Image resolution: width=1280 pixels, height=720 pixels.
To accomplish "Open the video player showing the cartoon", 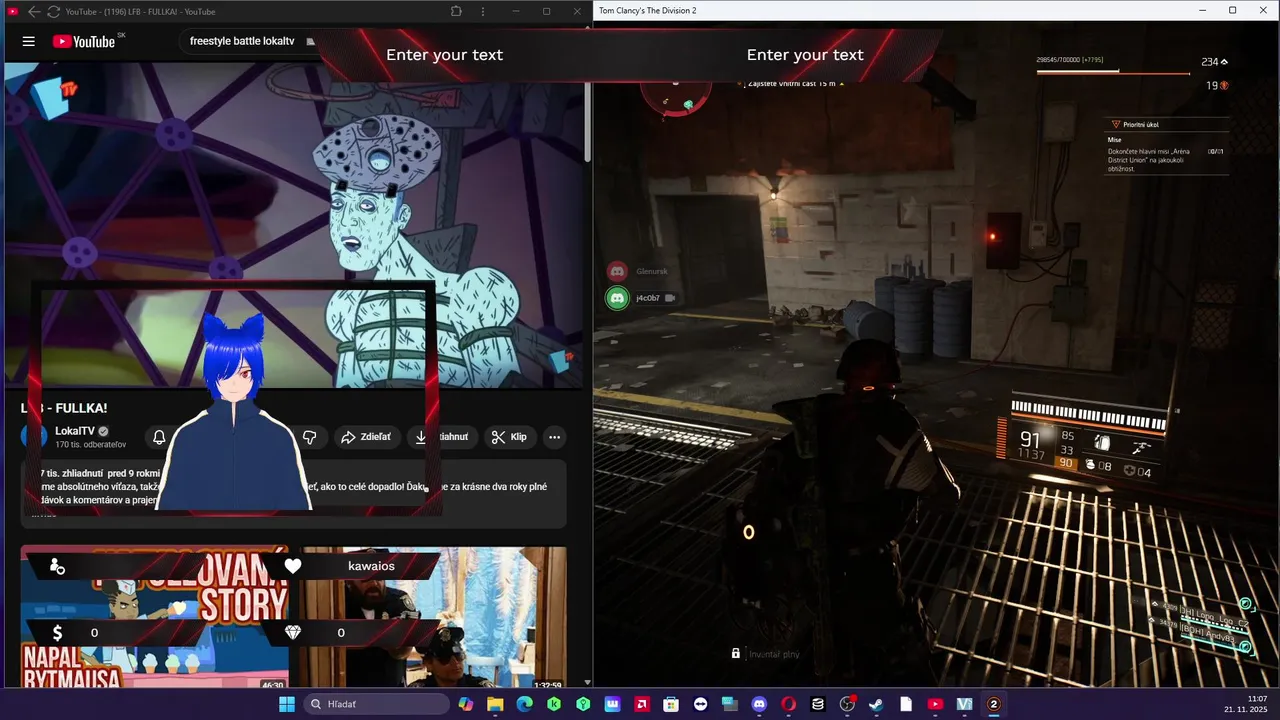I will [x=294, y=225].
